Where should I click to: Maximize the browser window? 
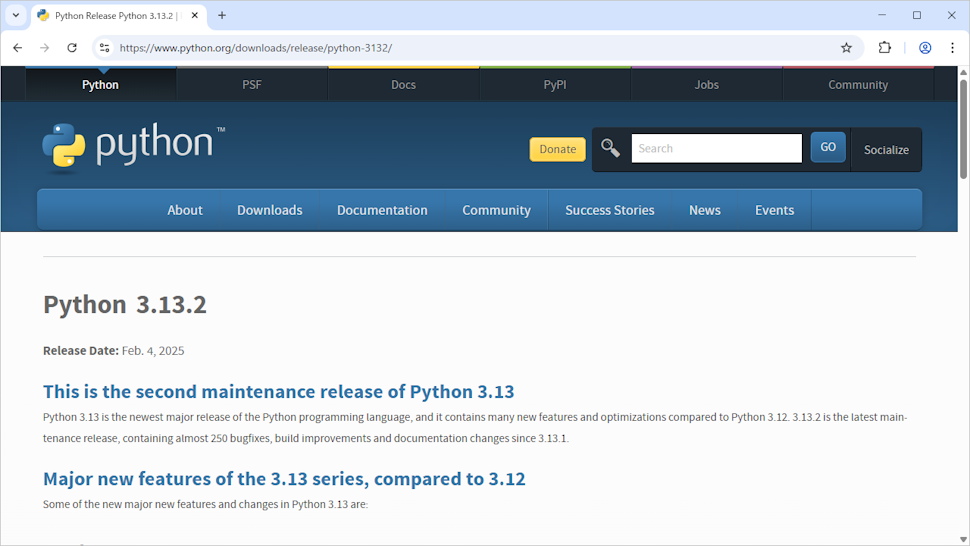tap(917, 15)
